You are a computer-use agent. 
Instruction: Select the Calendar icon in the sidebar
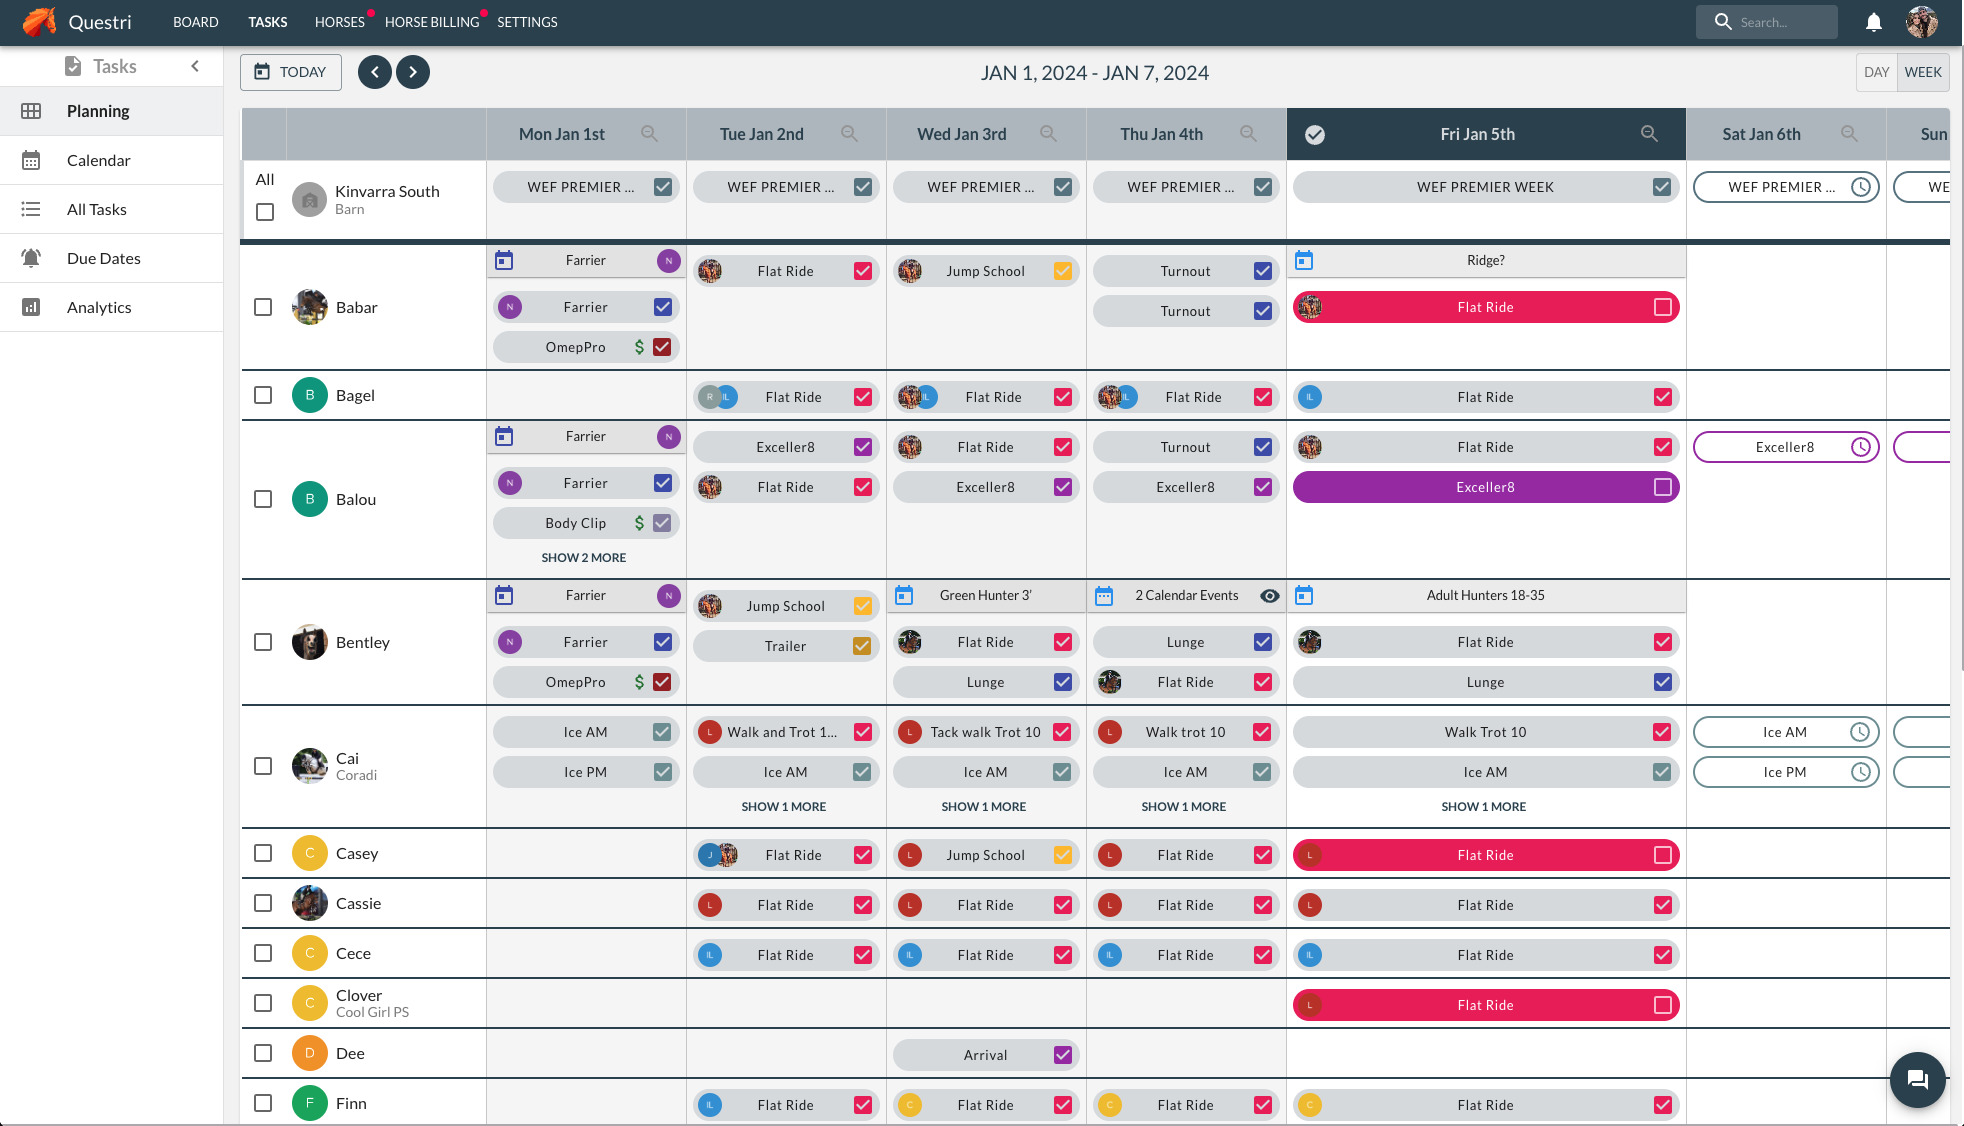click(31, 160)
